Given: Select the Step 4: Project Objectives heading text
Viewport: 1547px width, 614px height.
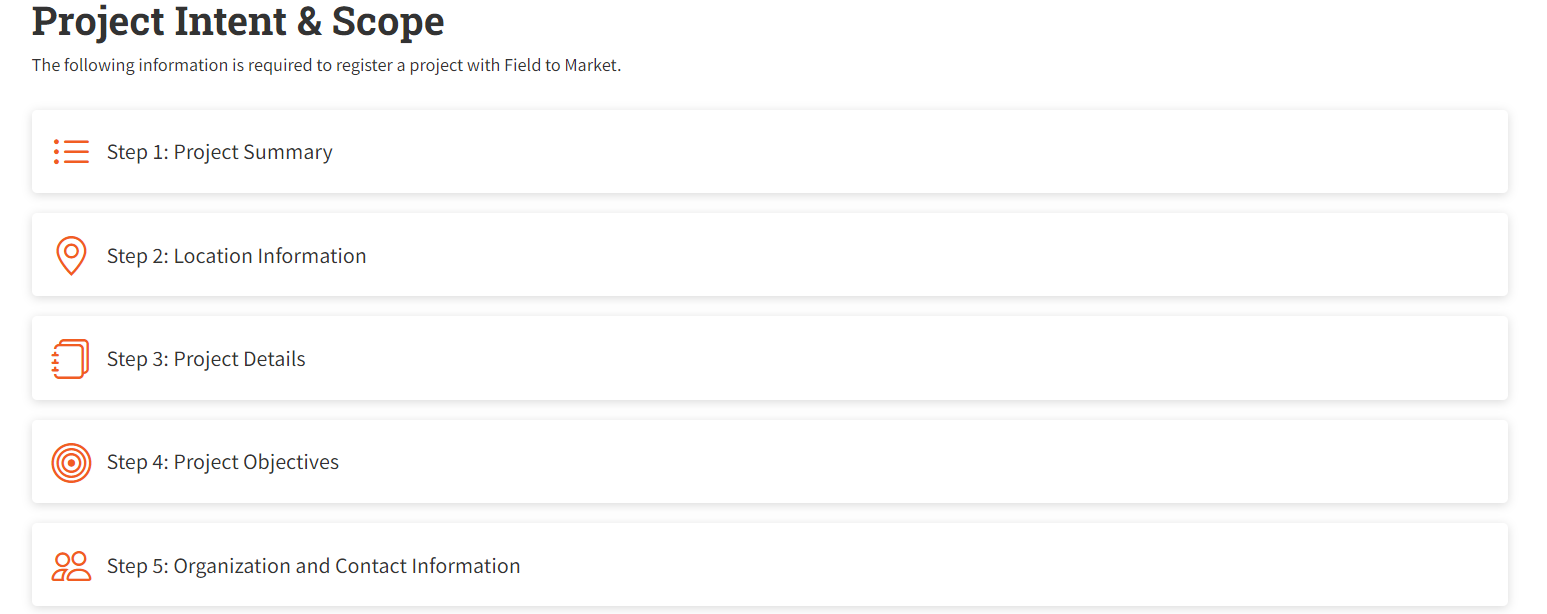Looking at the screenshot, I should click(x=223, y=462).
